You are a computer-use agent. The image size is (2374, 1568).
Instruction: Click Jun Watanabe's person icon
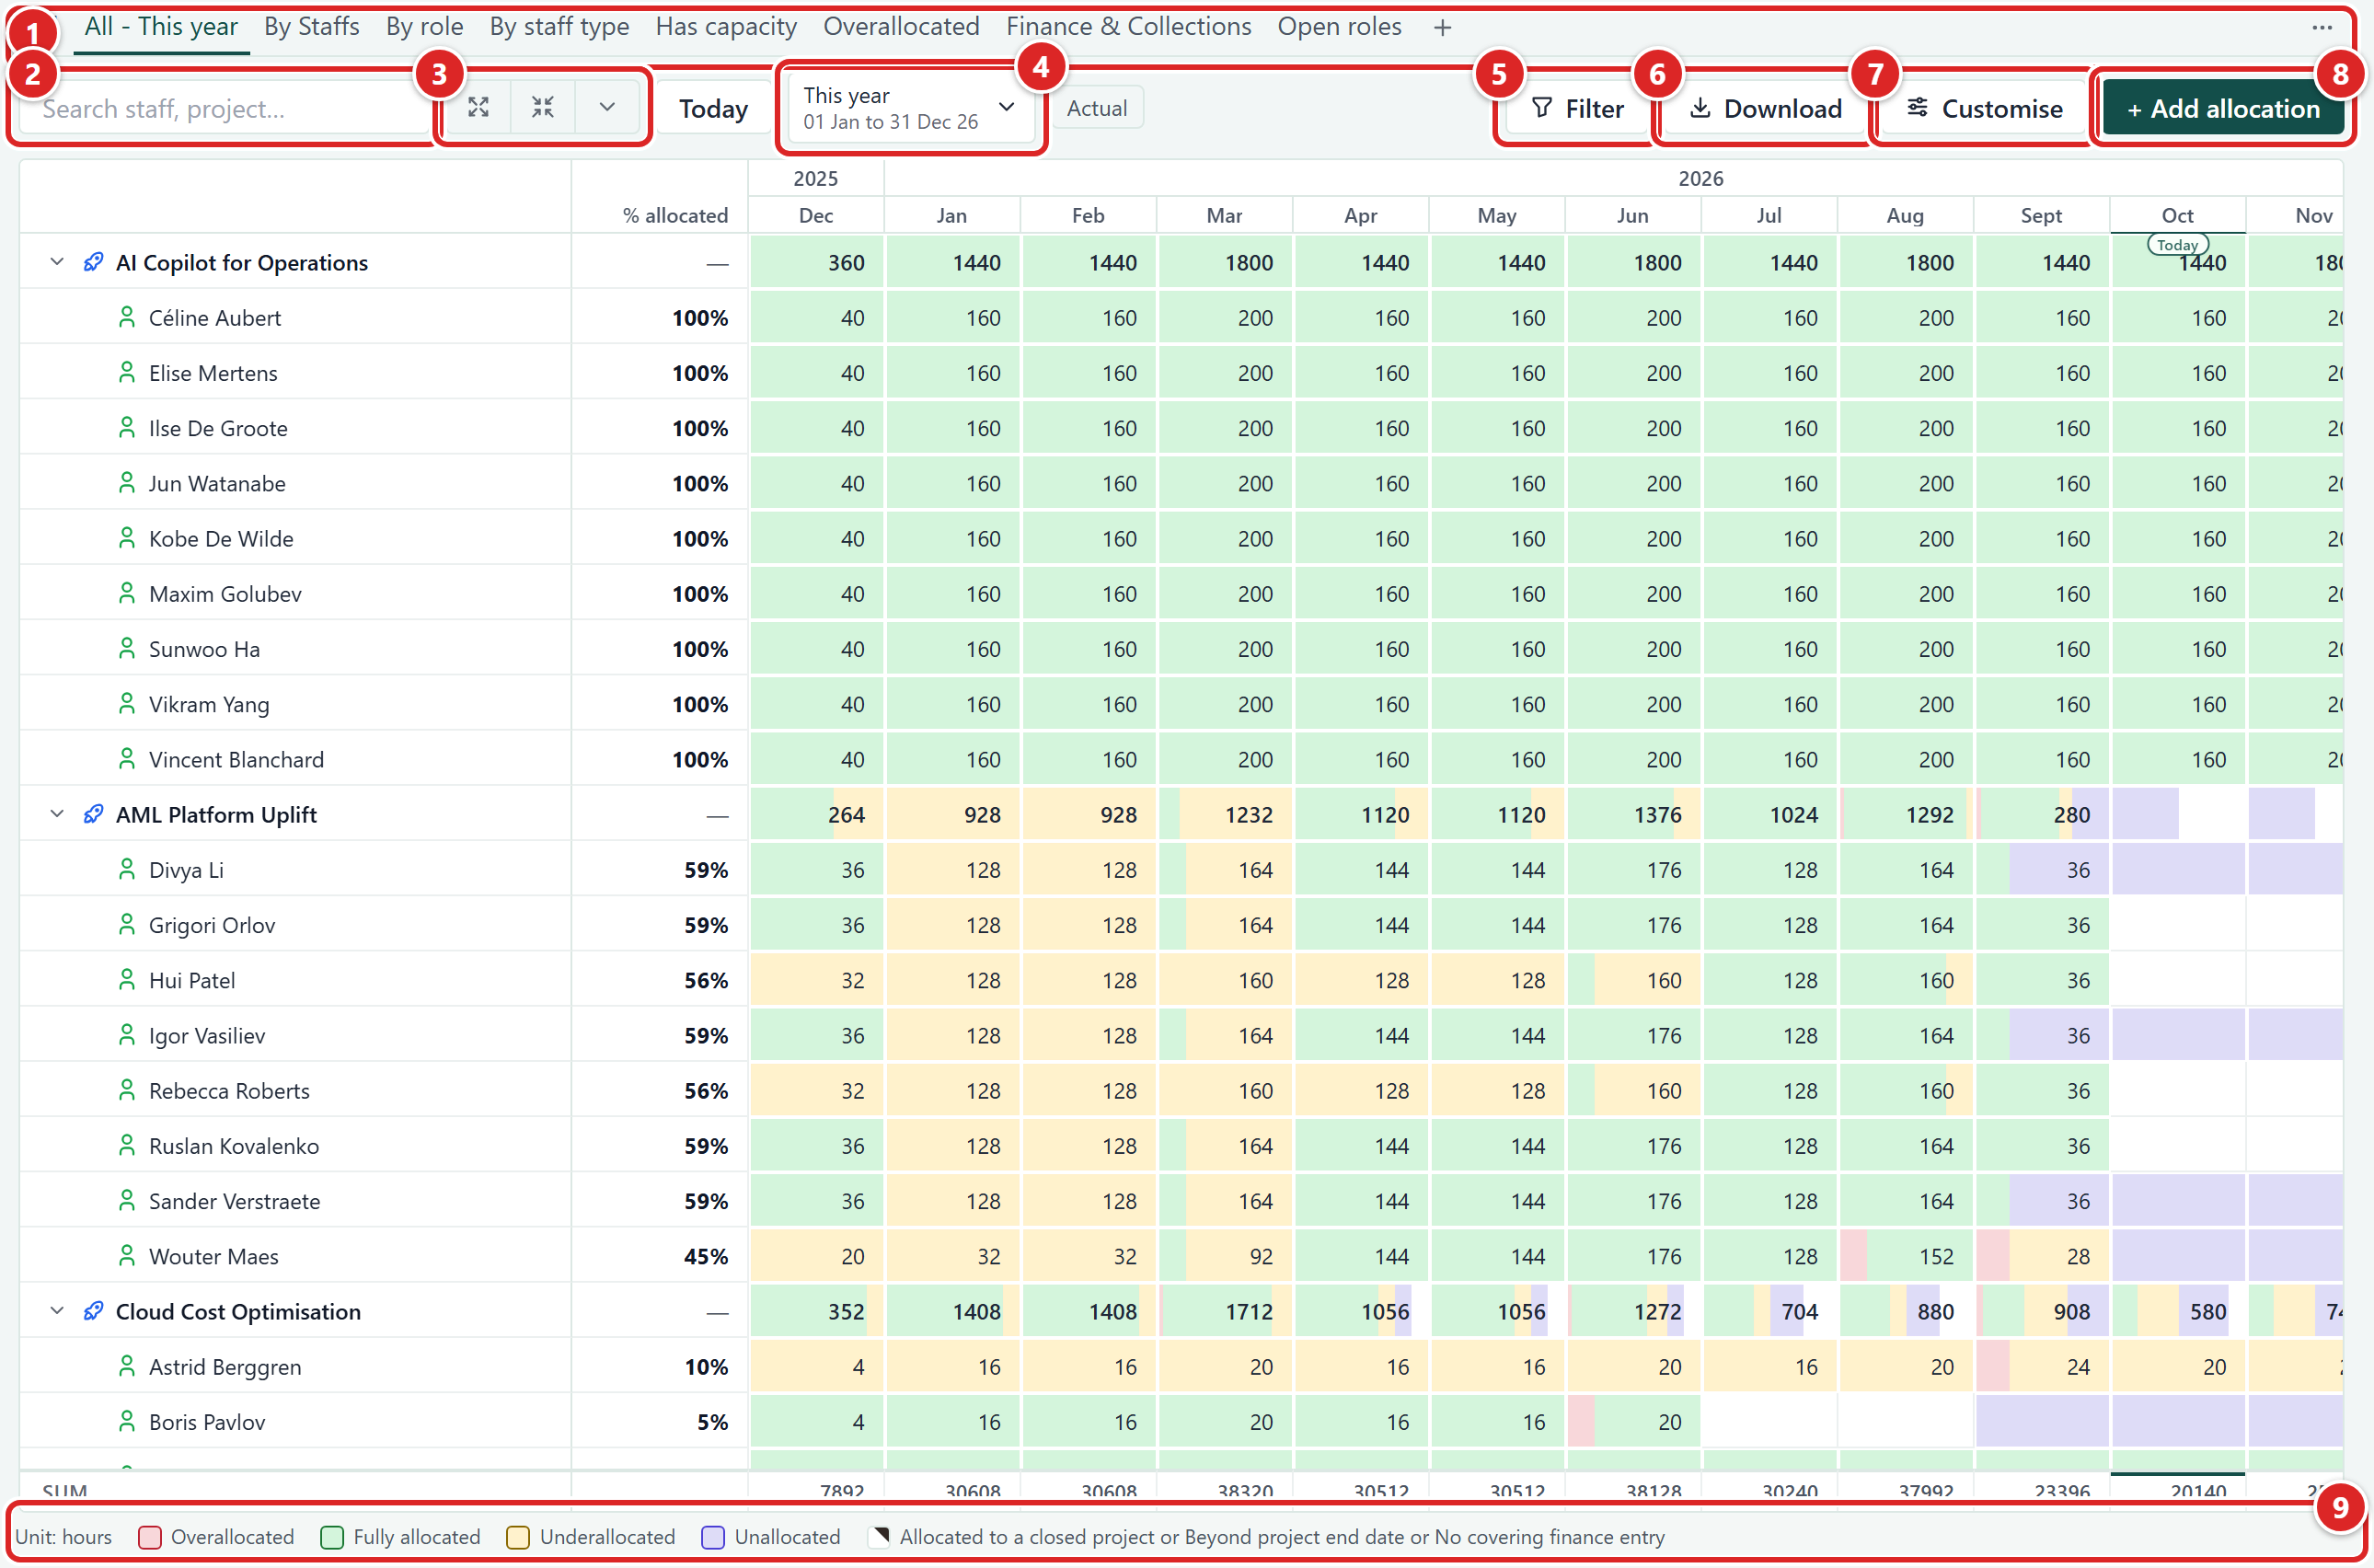click(x=127, y=483)
